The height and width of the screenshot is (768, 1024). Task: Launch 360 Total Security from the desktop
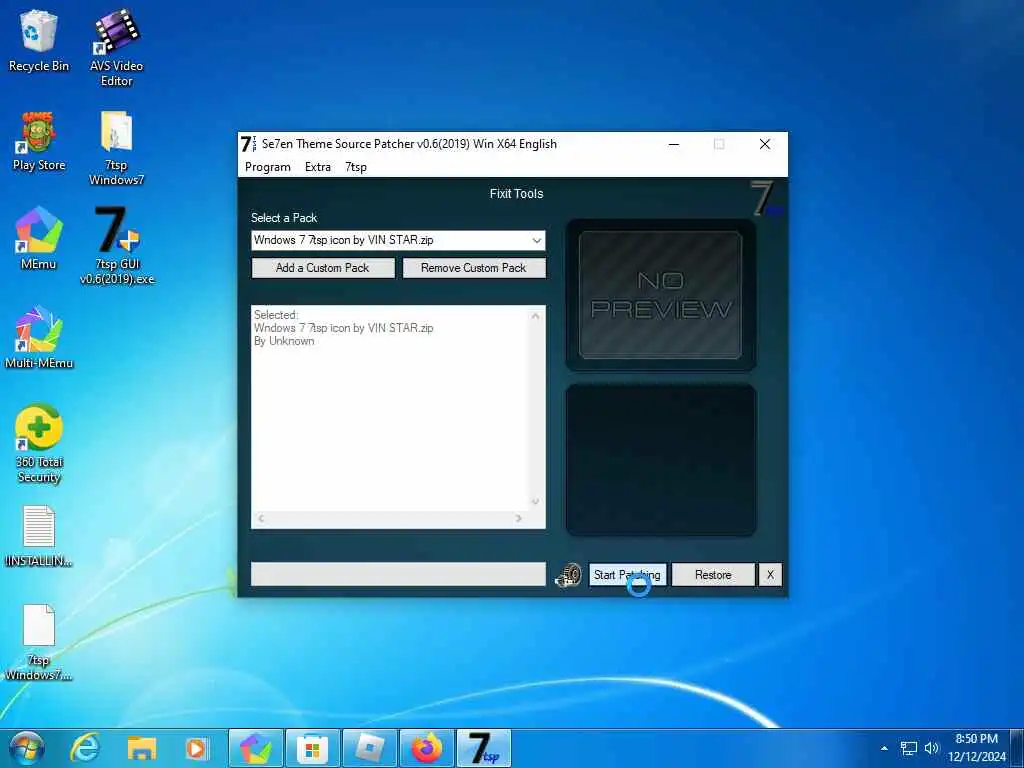pyautogui.click(x=39, y=444)
